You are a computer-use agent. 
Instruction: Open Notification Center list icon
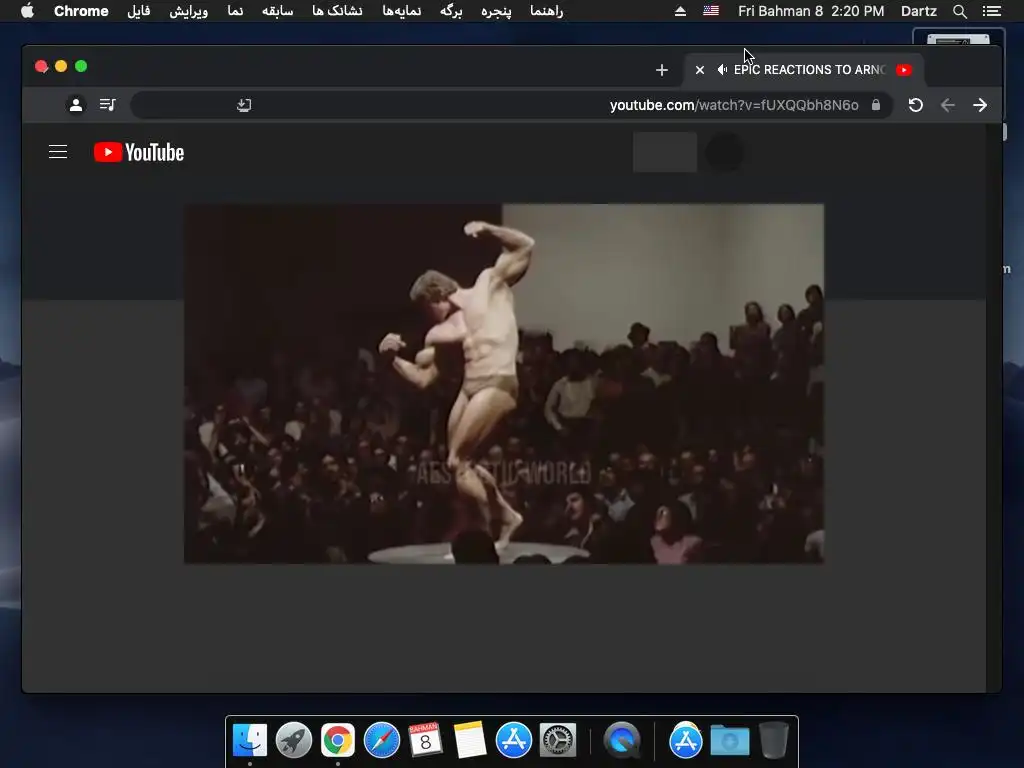(x=991, y=11)
